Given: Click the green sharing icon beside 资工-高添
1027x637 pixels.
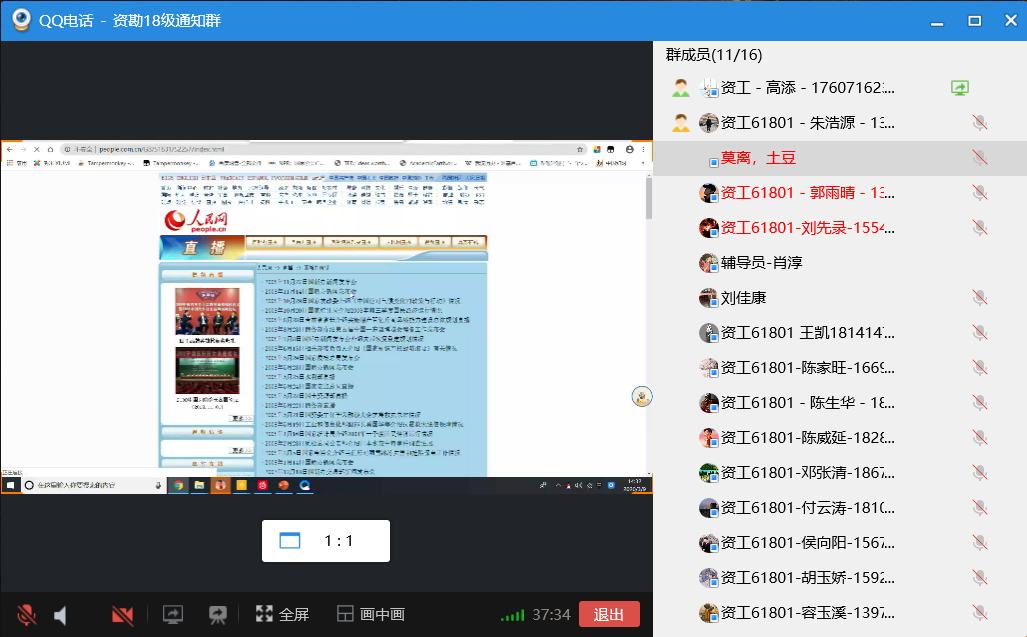Looking at the screenshot, I should tap(959, 87).
